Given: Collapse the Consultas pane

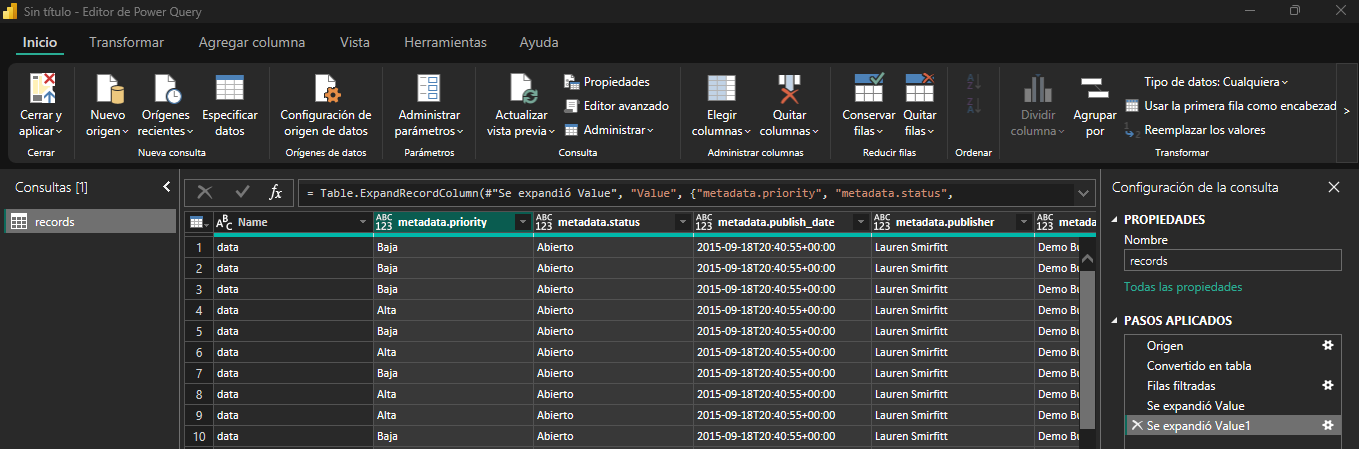Looking at the screenshot, I should [x=166, y=187].
